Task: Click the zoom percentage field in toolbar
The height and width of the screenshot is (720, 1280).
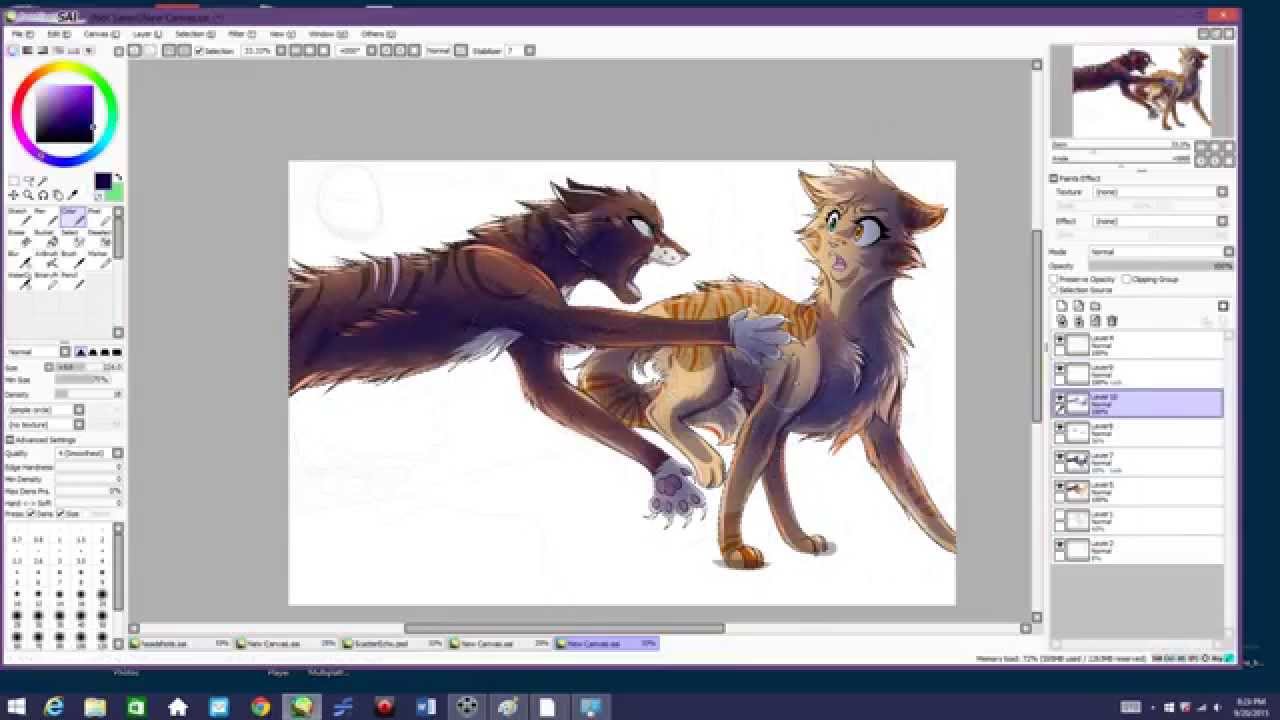Action: click(x=257, y=51)
